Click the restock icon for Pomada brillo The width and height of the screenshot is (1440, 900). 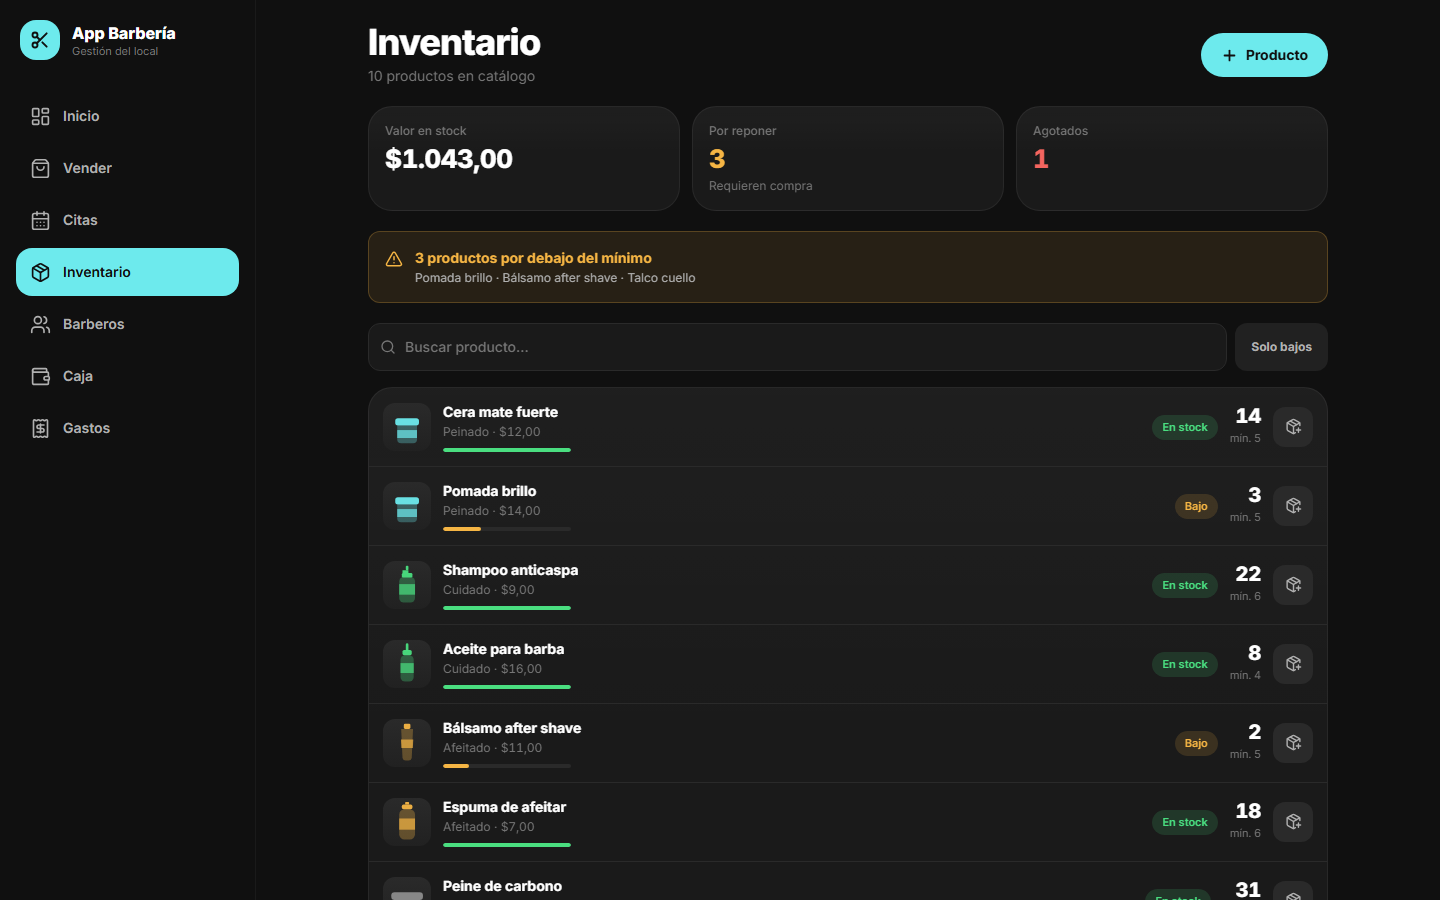(x=1293, y=506)
